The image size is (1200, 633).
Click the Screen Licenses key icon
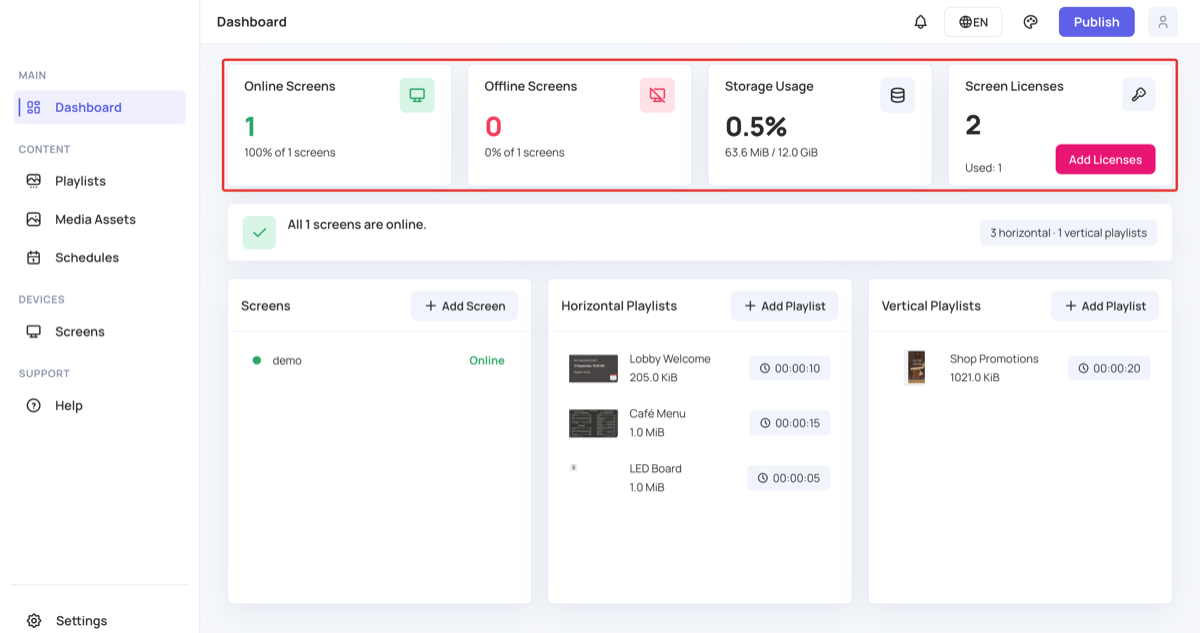click(x=1138, y=94)
